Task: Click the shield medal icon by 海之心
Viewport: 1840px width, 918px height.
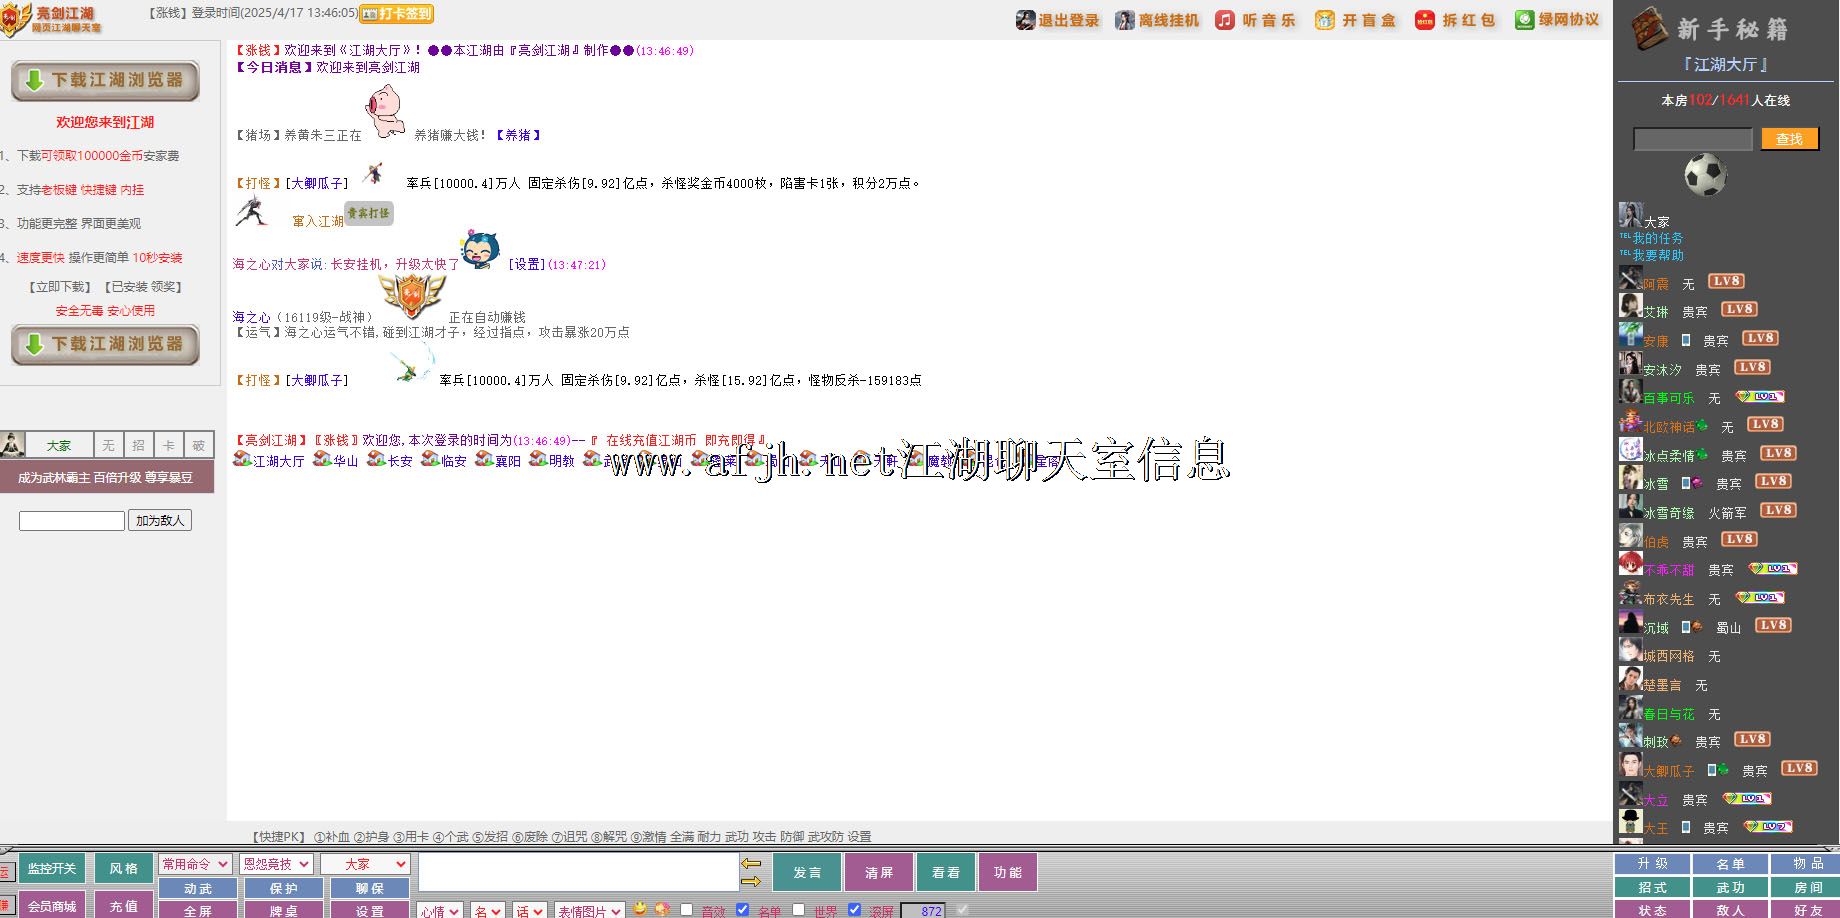Action: (x=411, y=296)
